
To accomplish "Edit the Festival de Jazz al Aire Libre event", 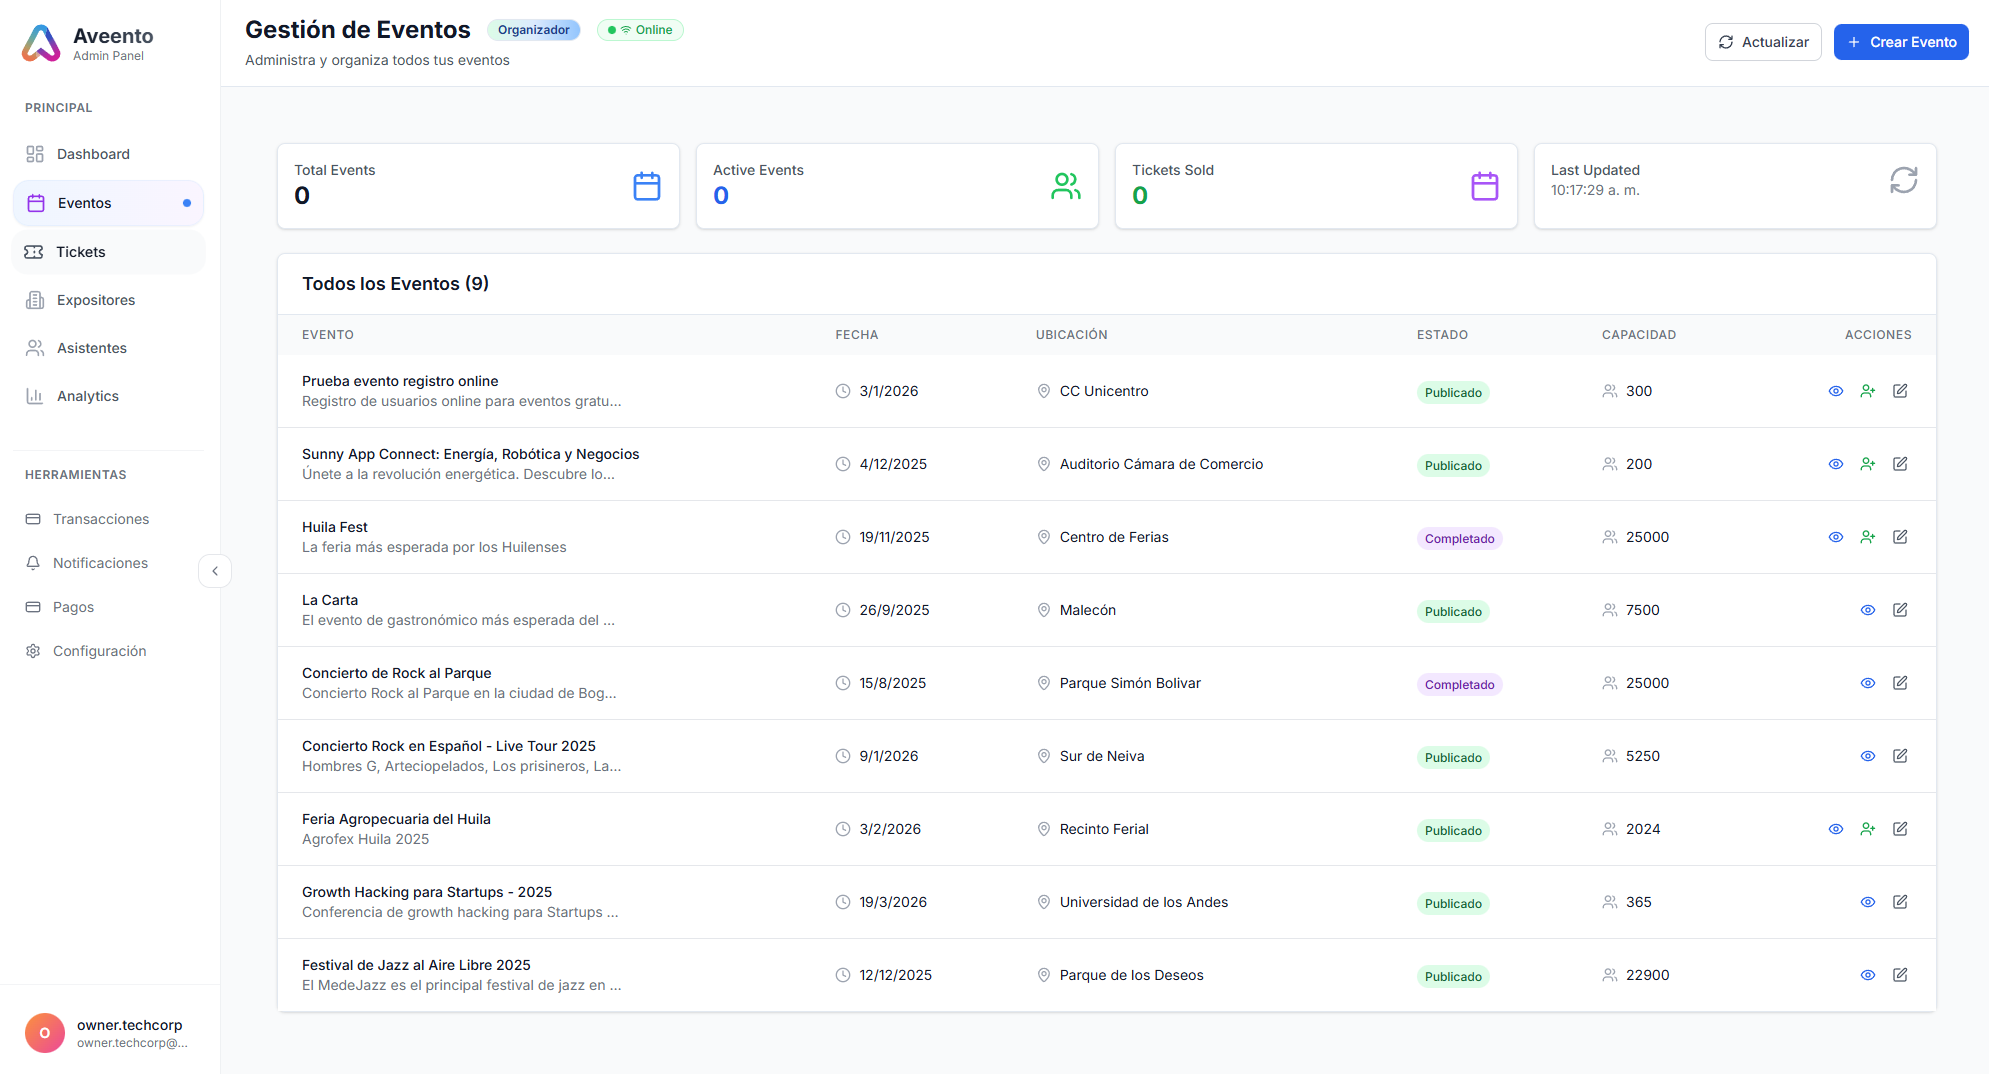I will coord(1900,975).
